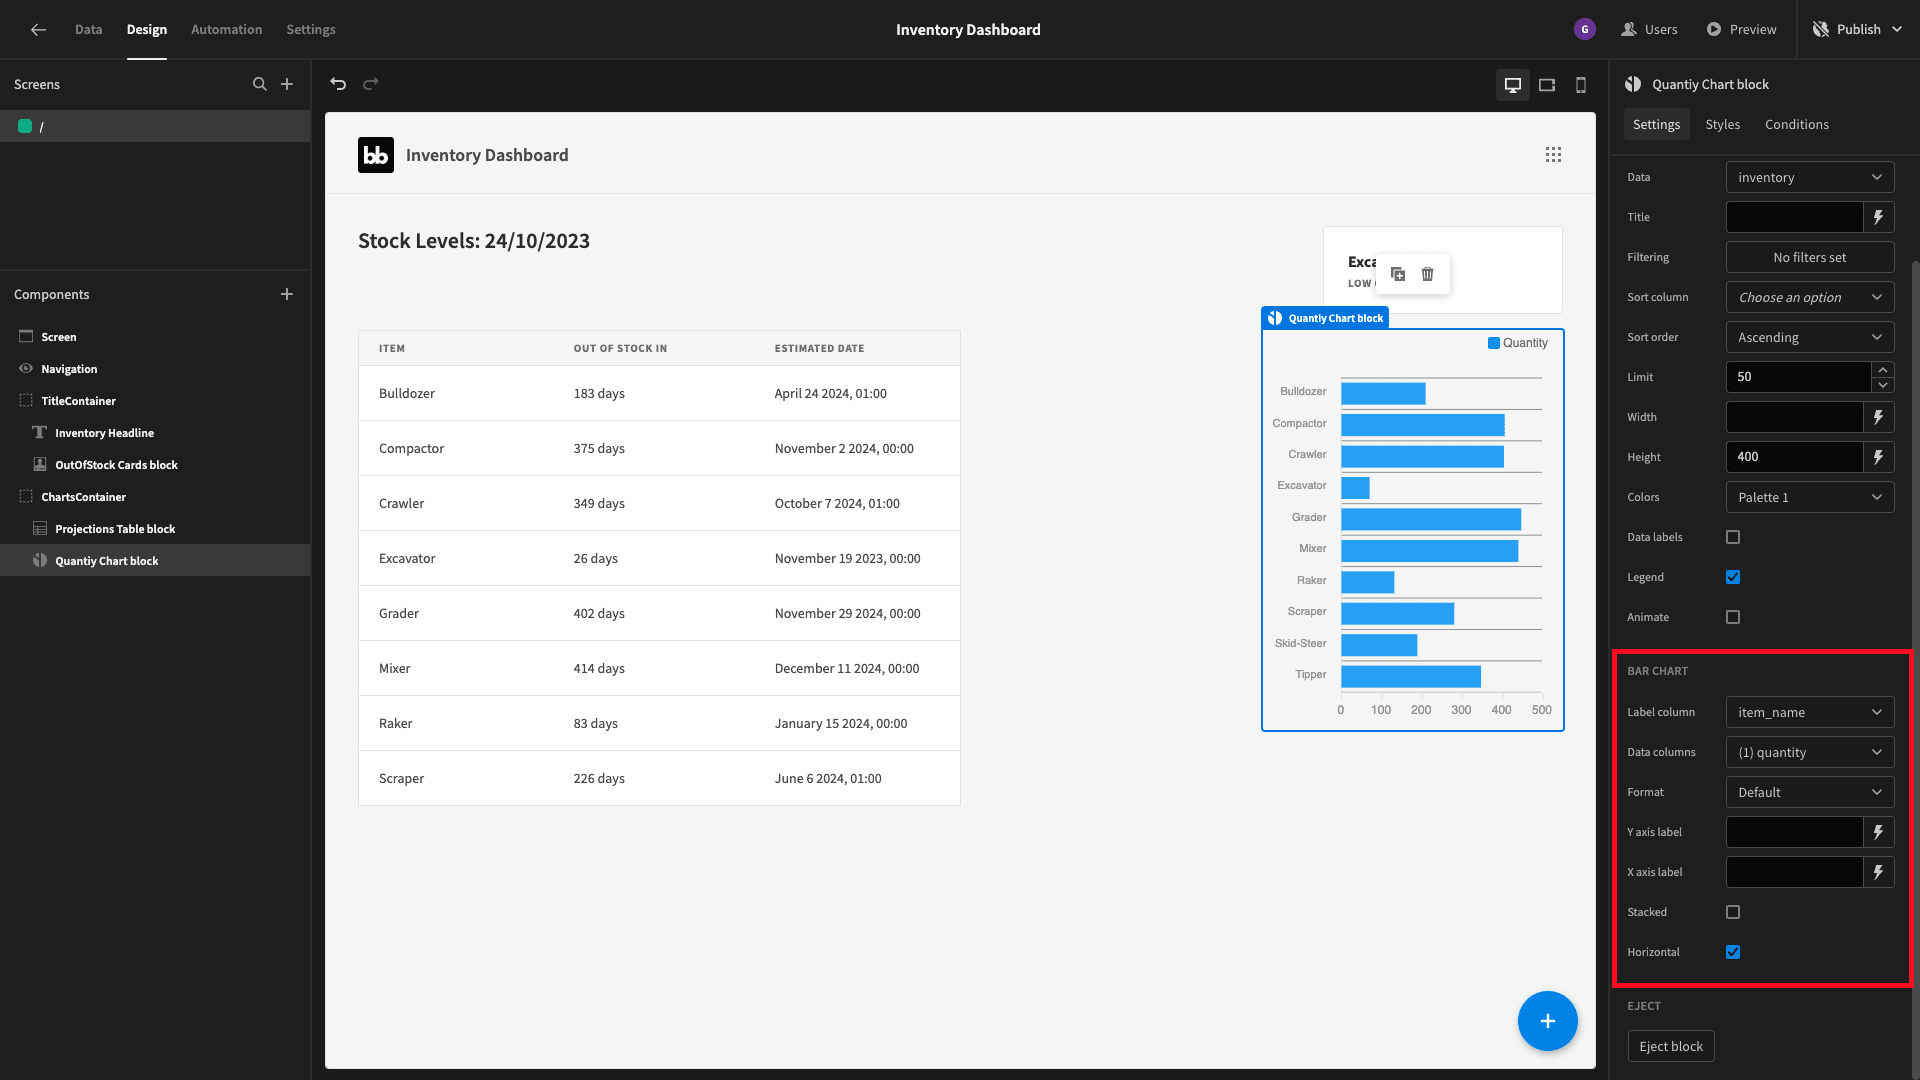
Task: Add a new screen with plus icon
Action: coord(287,85)
